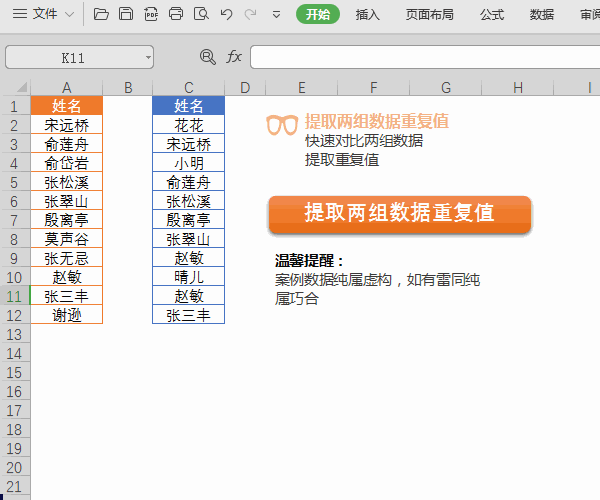600x500 pixels.
Task: Click orange 姓名 header cell in column A
Action: [67, 106]
